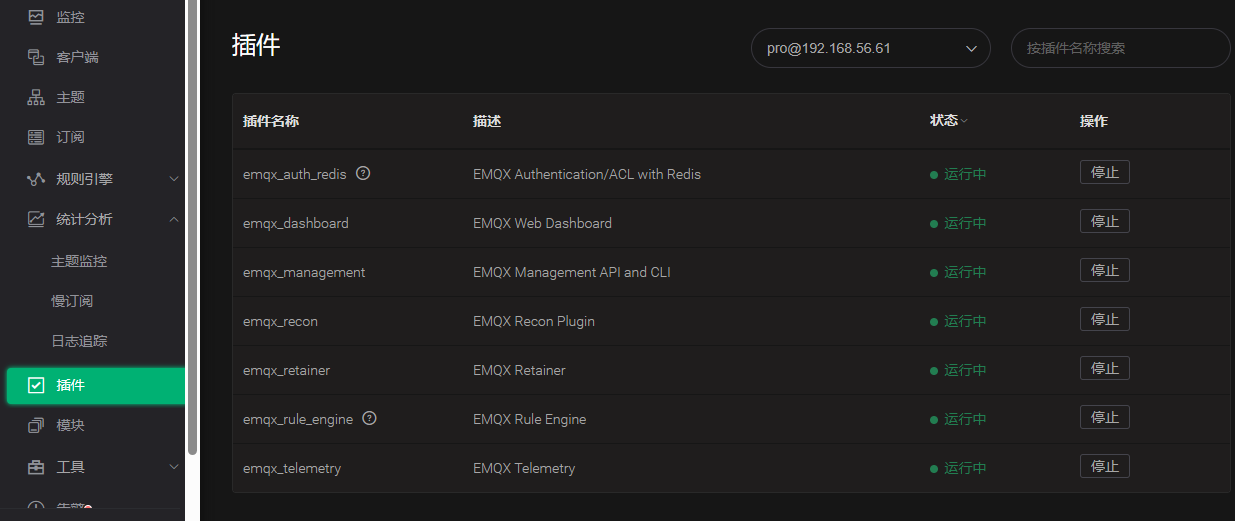Viewport: 1235px width, 521px height.
Task: Stop the emqx_telemetry plugin
Action: 1104,467
